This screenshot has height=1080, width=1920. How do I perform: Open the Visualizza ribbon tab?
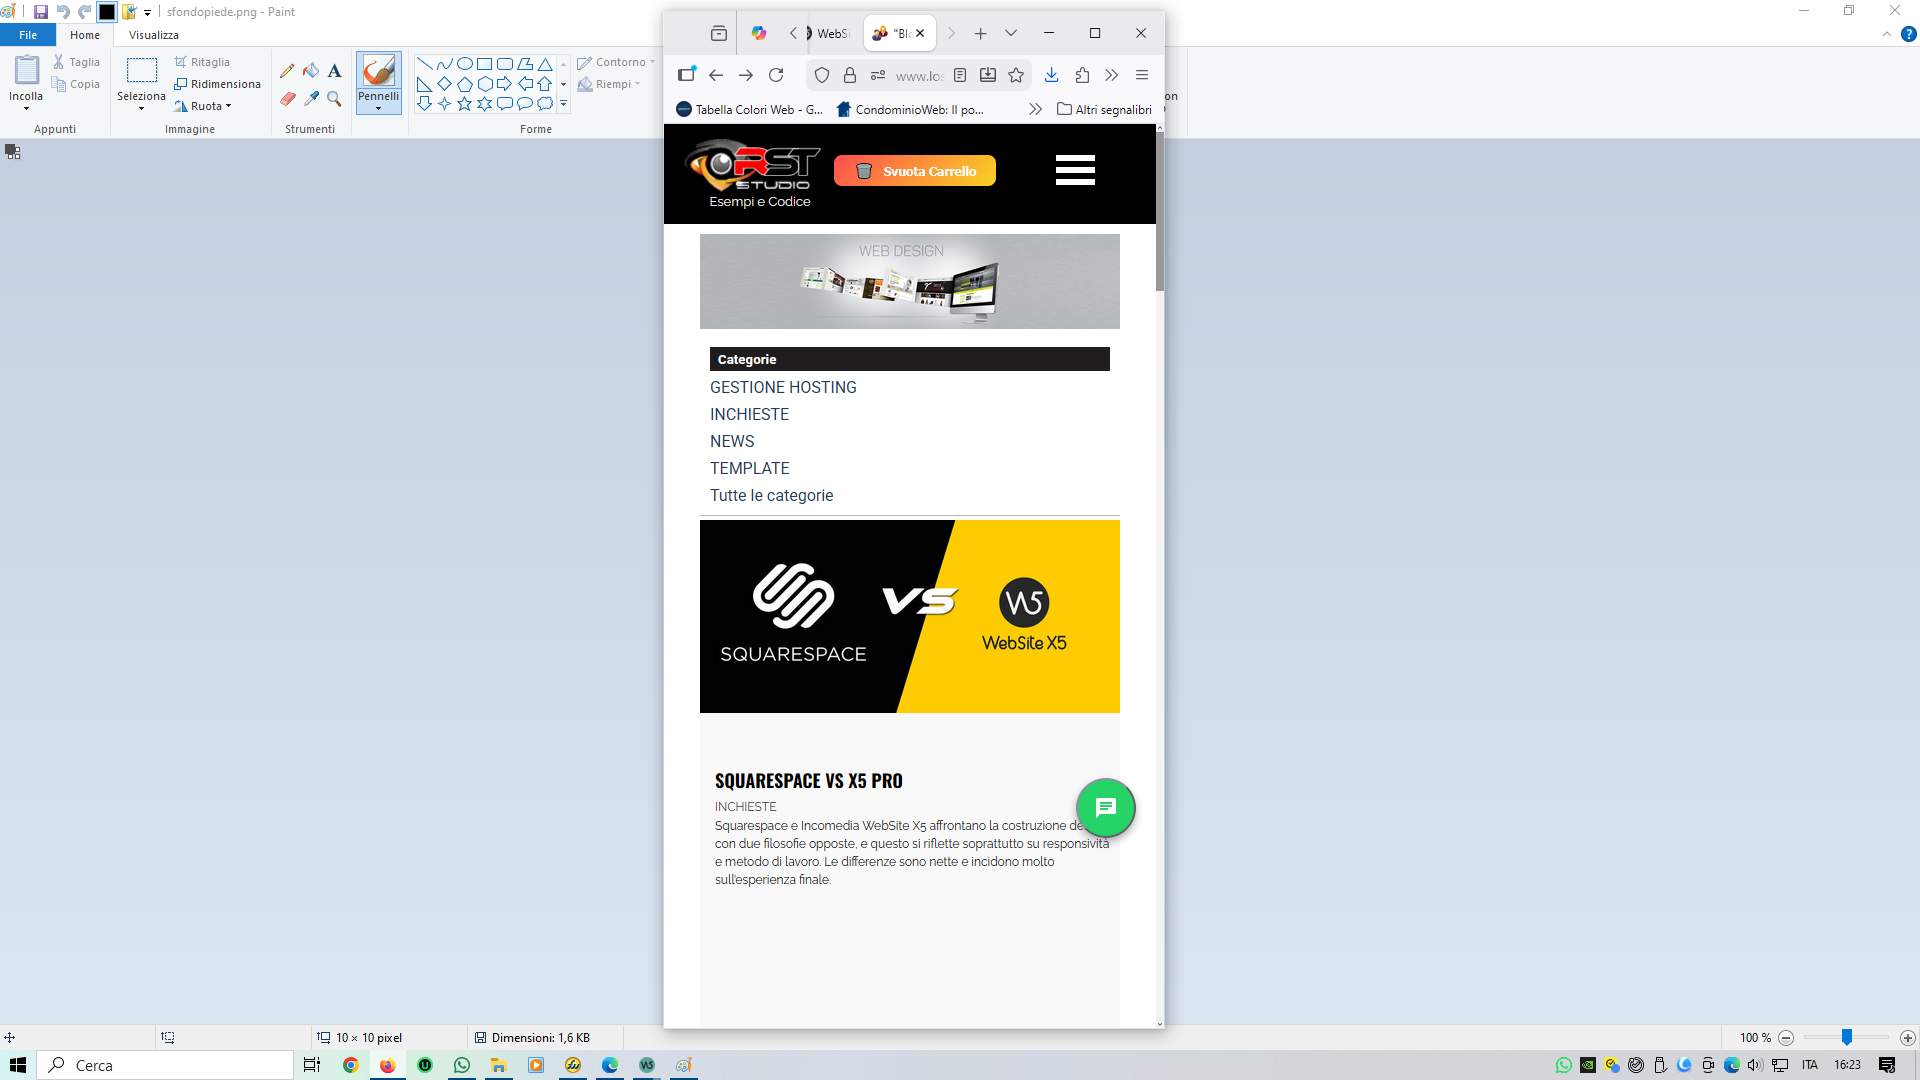(x=153, y=35)
